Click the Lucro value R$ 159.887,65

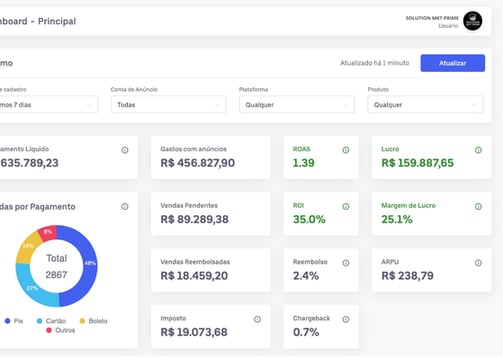click(418, 163)
